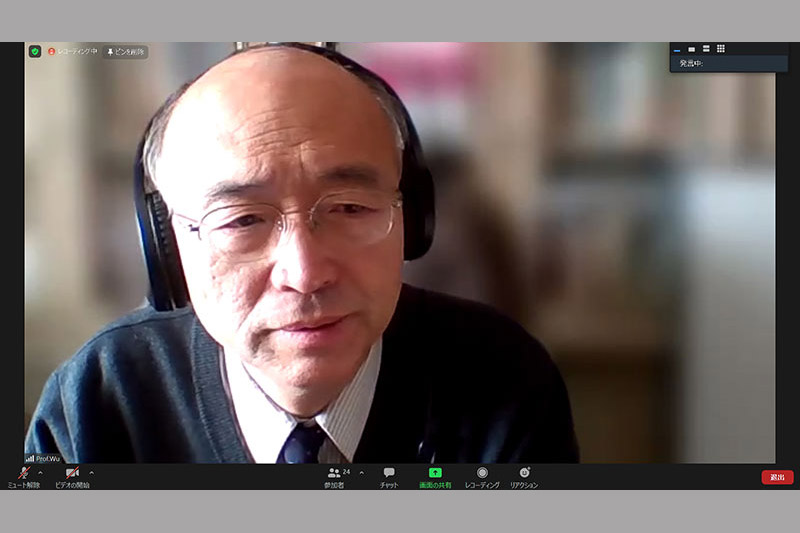Switch thumbnail panel to single speaker view
800x533 pixels.
point(691,49)
